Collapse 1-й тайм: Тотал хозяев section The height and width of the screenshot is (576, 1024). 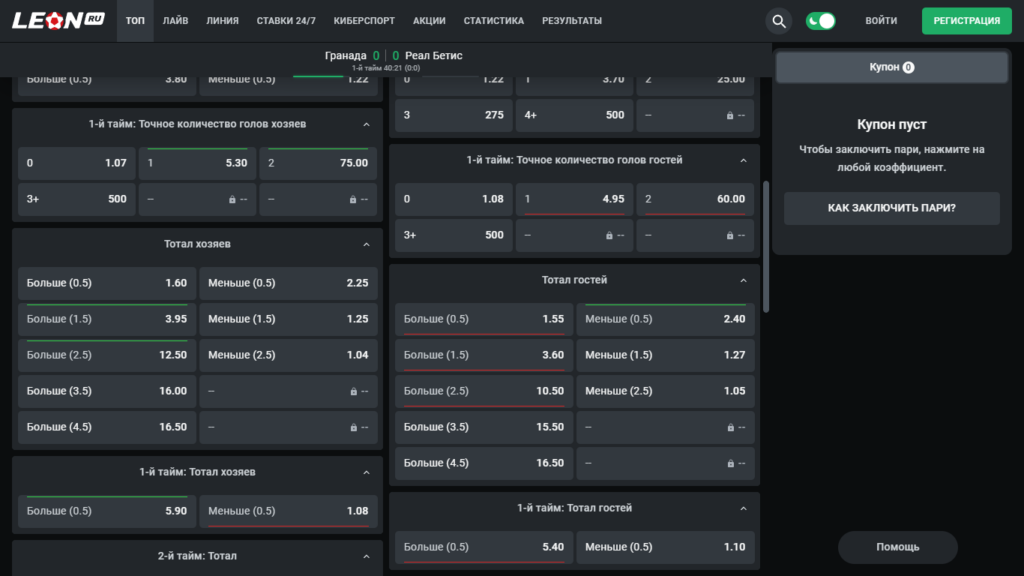pos(366,472)
